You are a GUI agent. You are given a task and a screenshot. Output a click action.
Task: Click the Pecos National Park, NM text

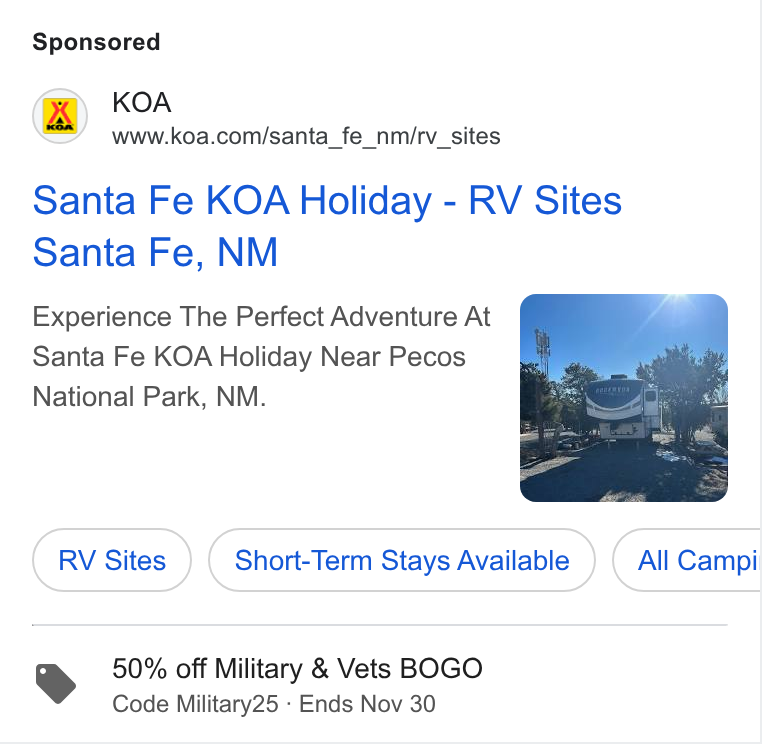249,377
